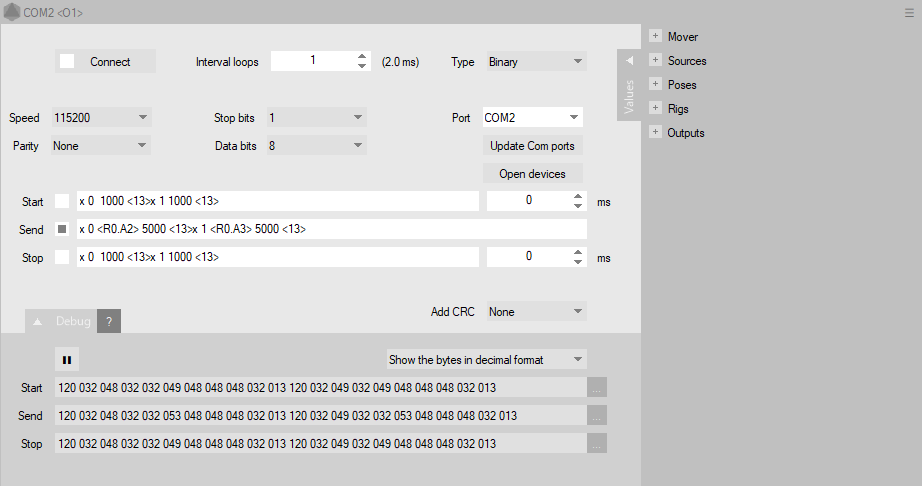Toggle the Send command checkbox

(62, 229)
